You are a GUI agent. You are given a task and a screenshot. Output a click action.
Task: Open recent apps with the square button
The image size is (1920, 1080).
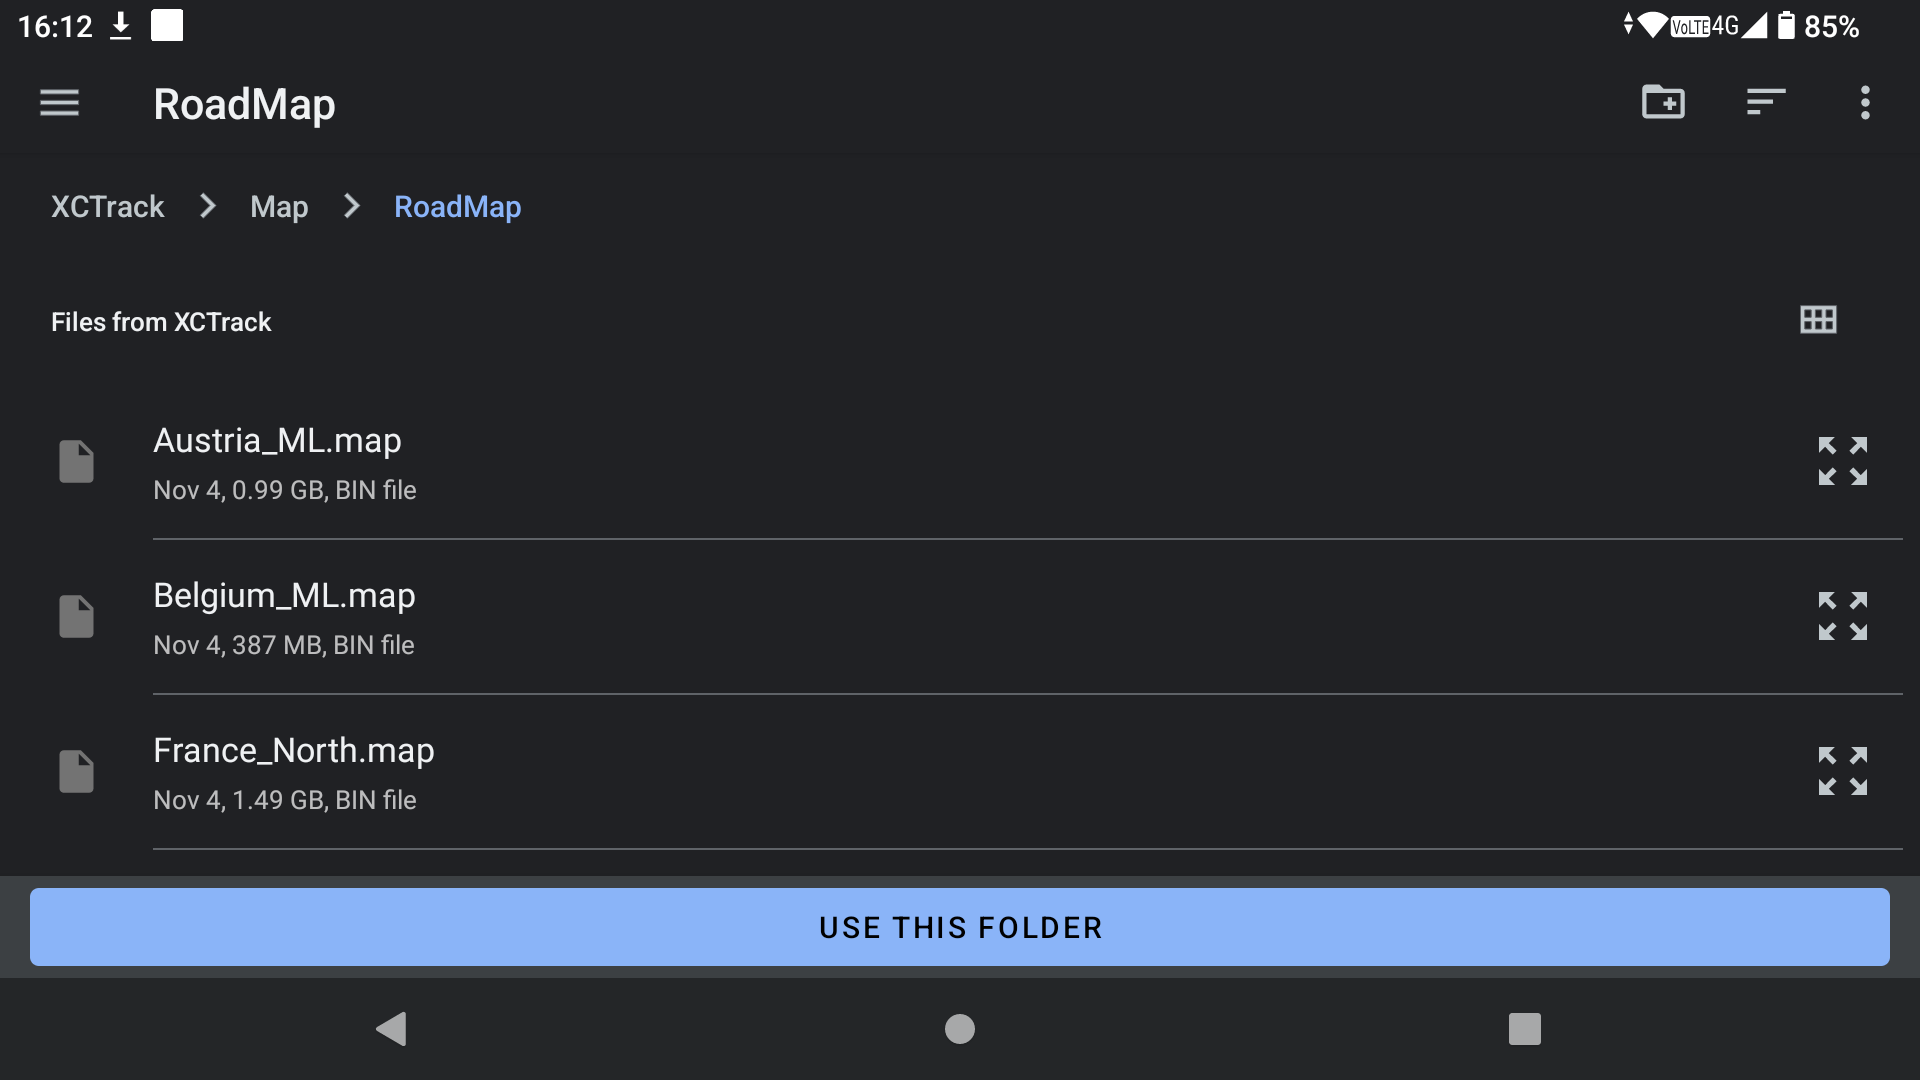pyautogui.click(x=1524, y=1029)
